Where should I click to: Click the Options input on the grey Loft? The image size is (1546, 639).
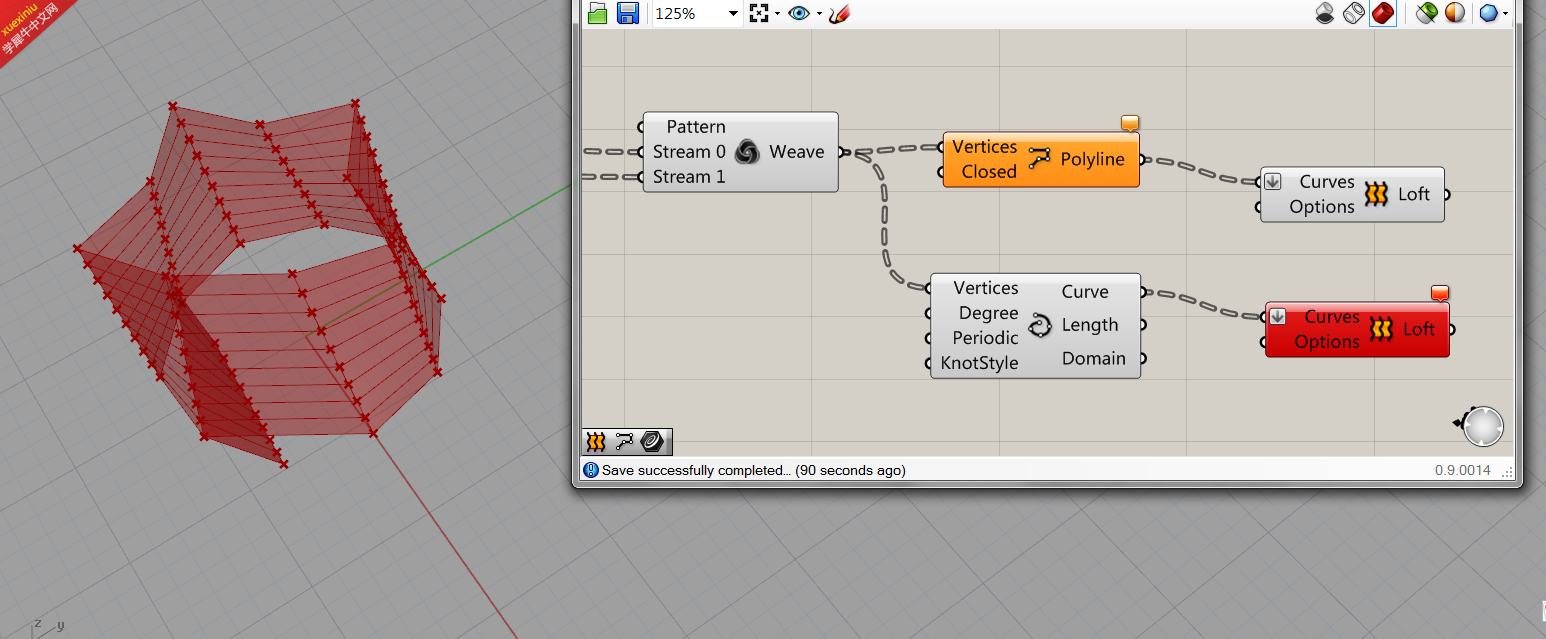1322,207
